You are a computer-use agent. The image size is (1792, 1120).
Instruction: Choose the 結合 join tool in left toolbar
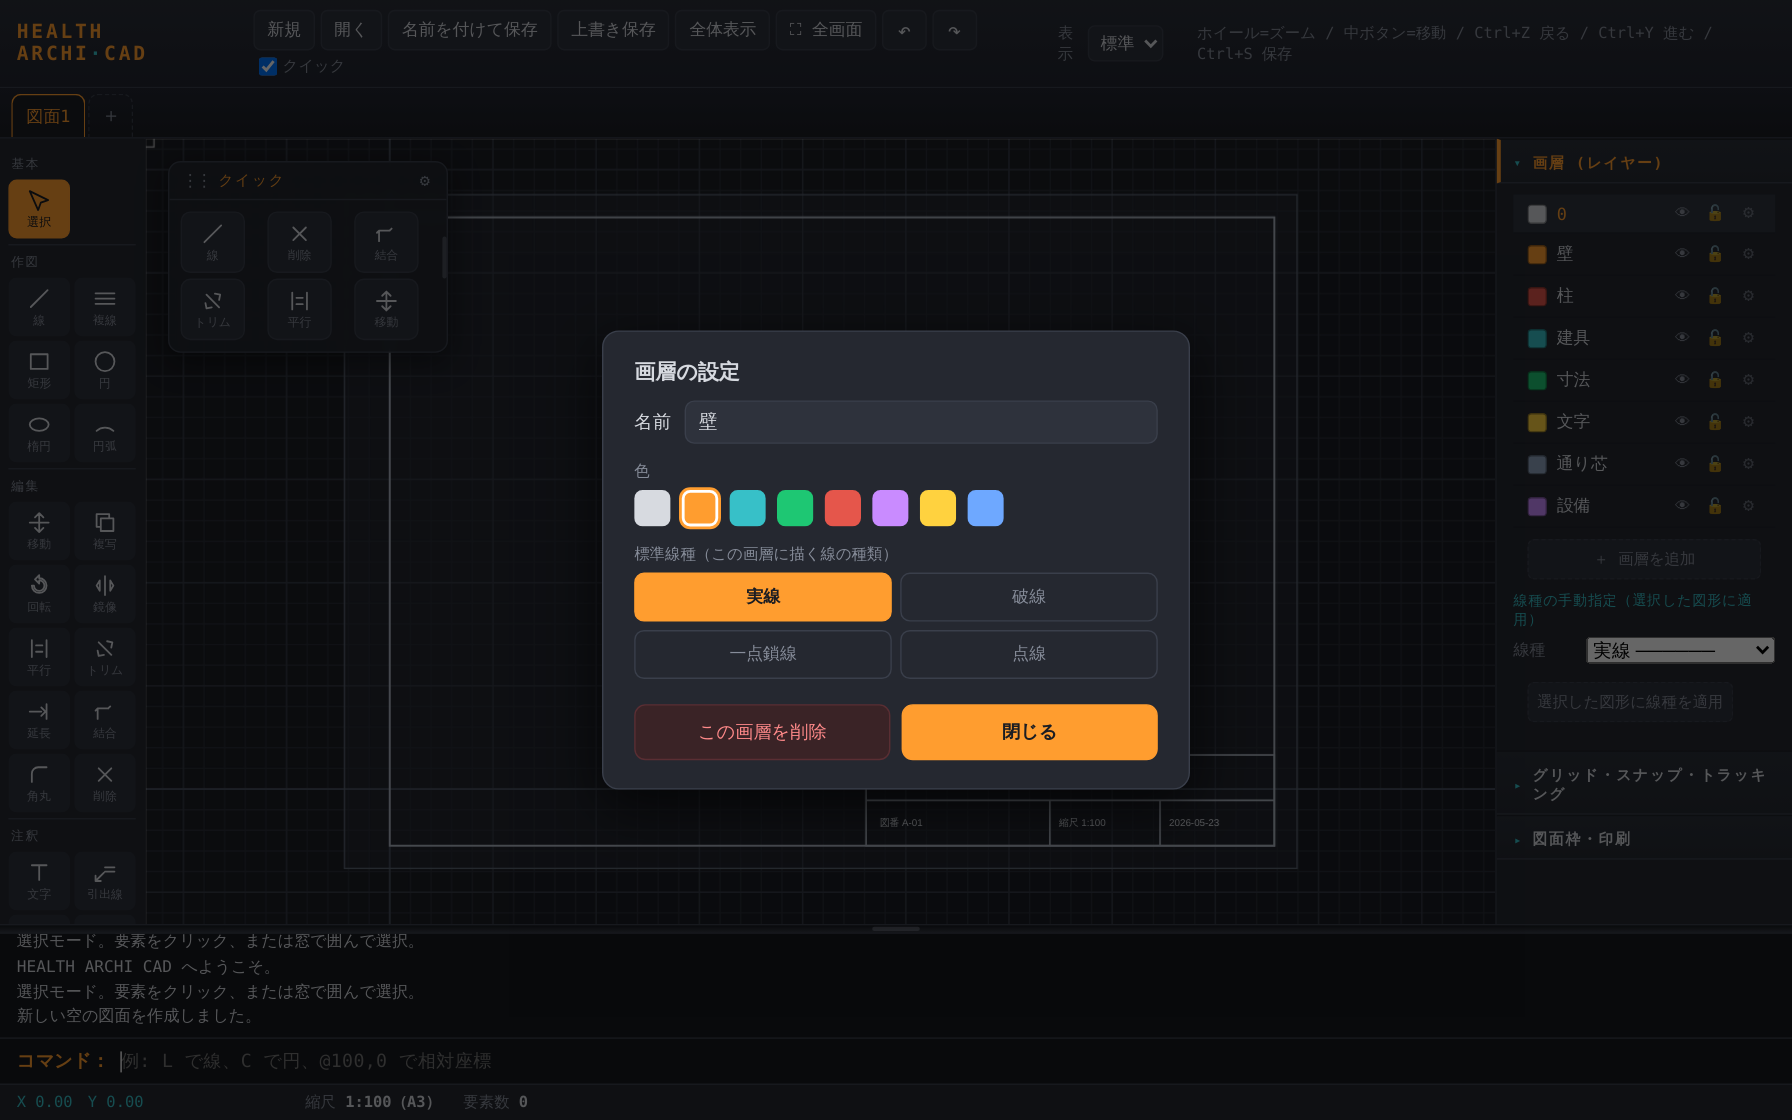pos(105,719)
